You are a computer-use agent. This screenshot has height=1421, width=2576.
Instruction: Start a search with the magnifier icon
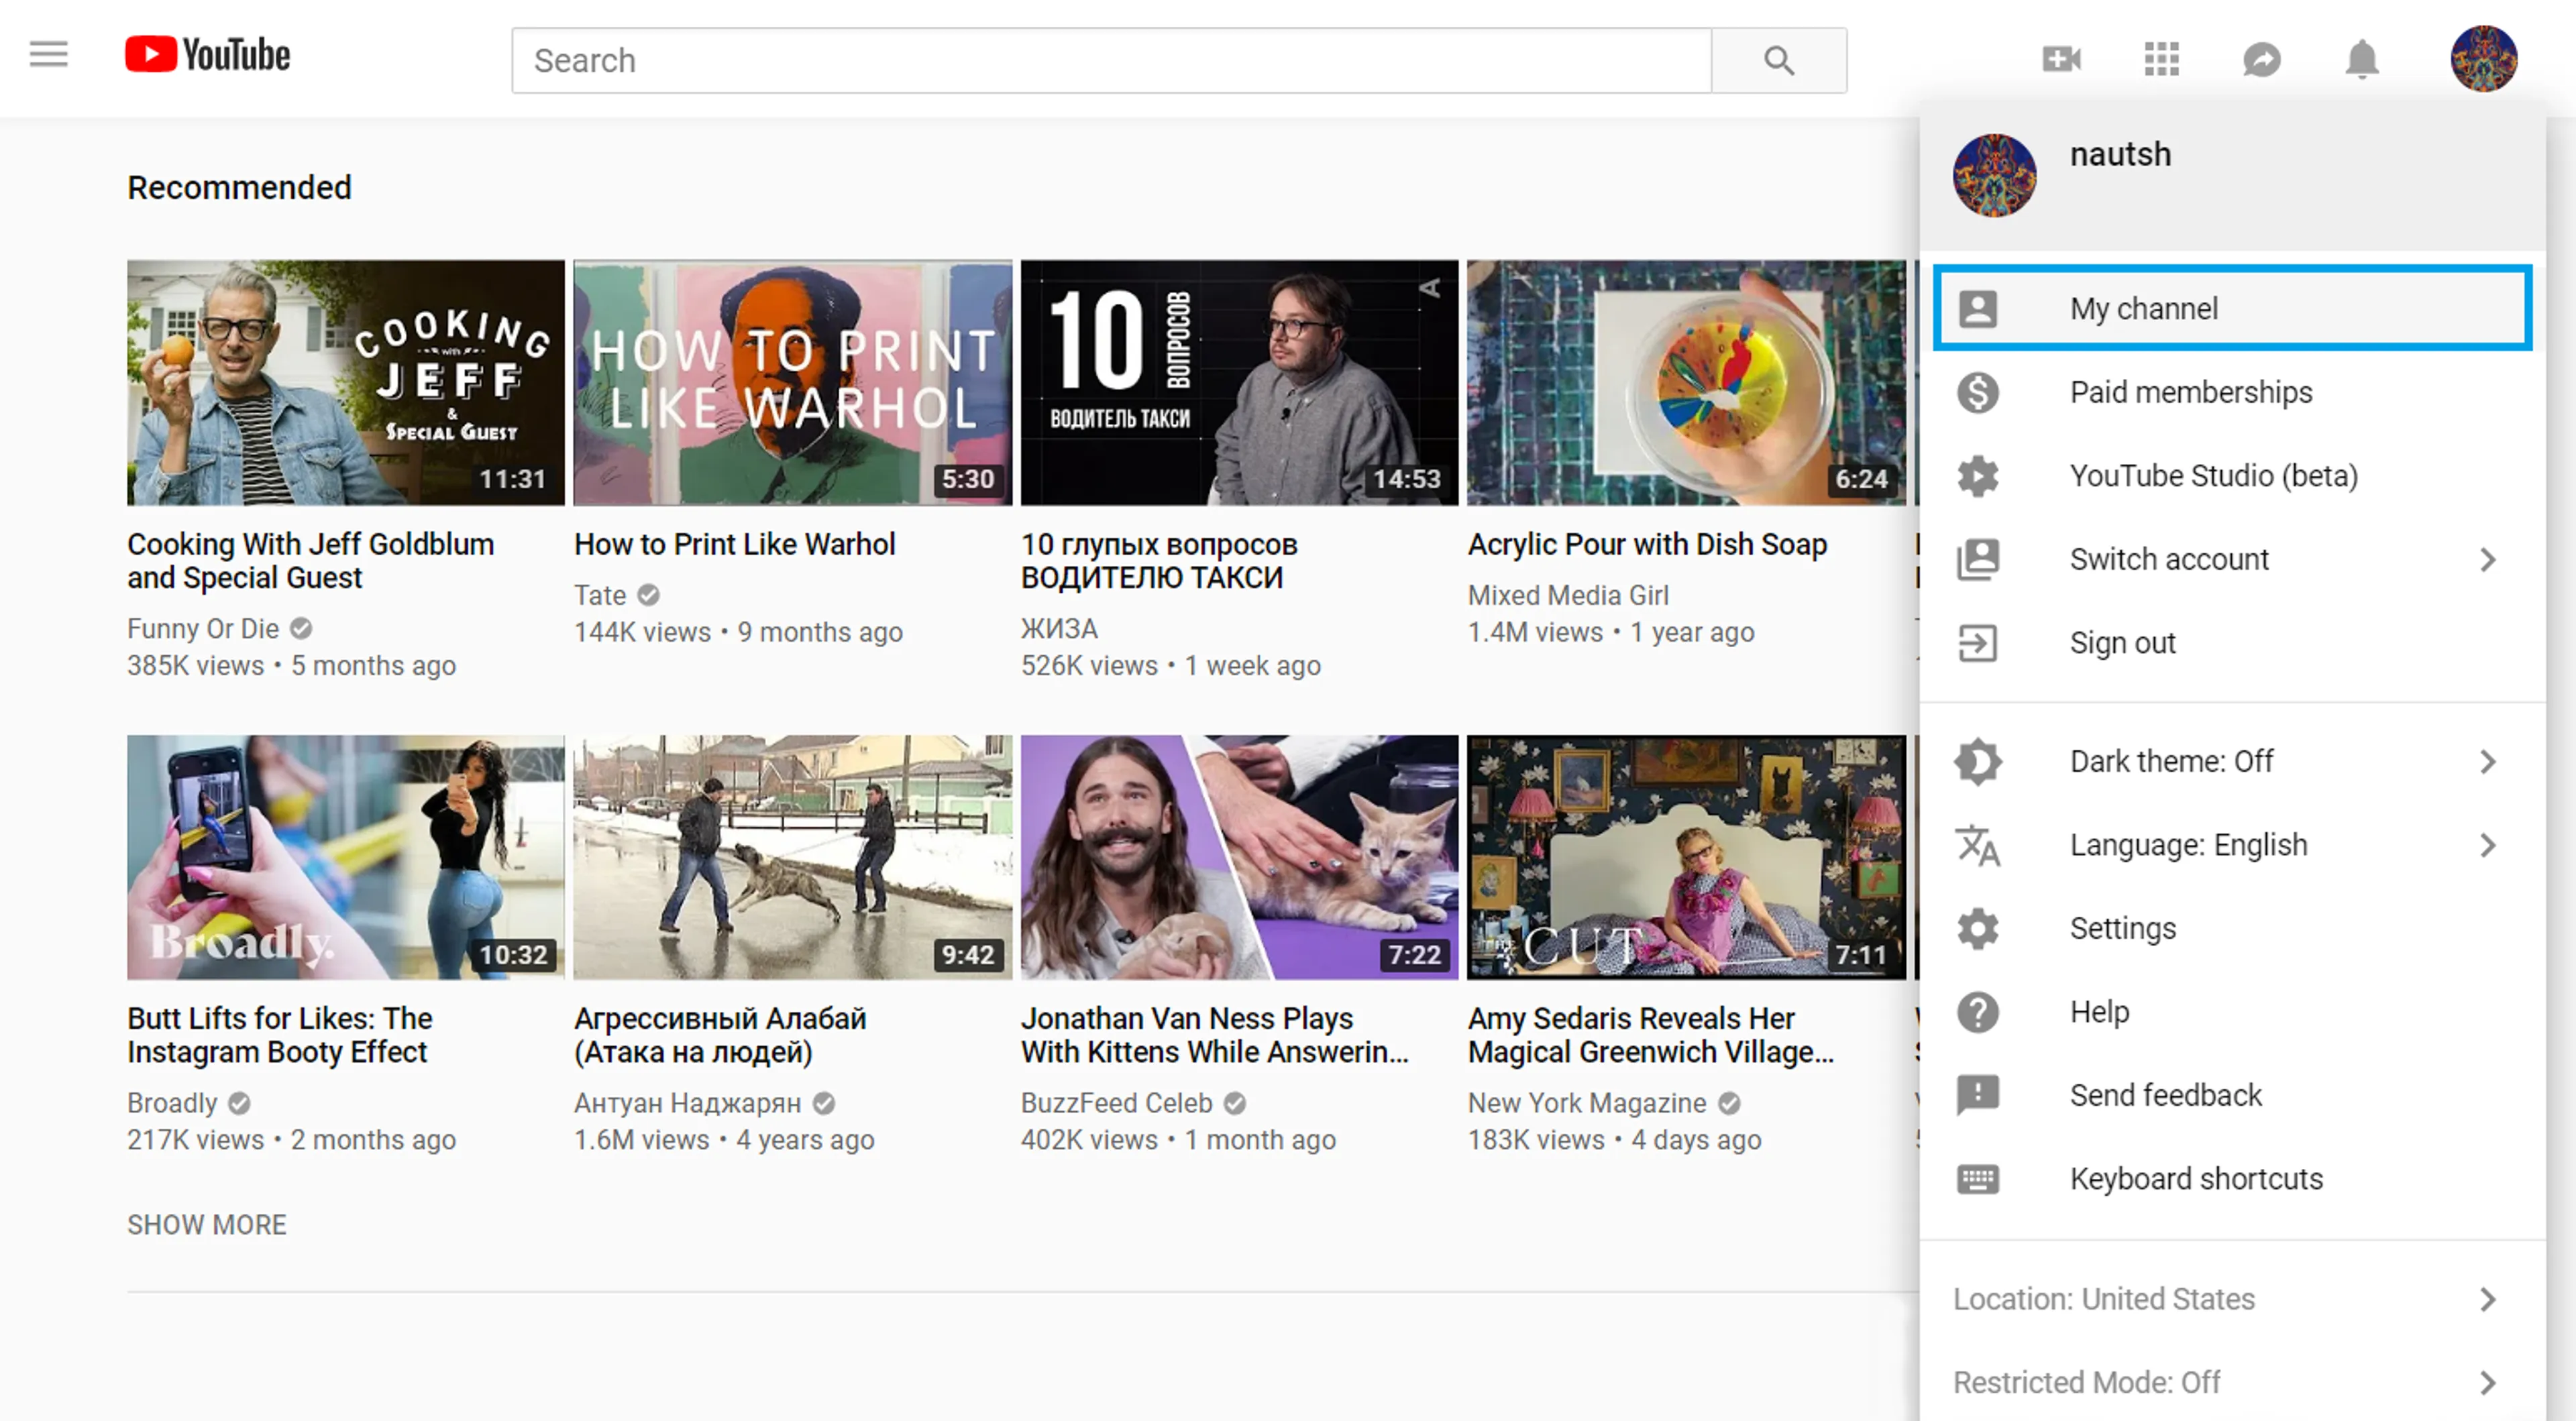click(x=1778, y=60)
